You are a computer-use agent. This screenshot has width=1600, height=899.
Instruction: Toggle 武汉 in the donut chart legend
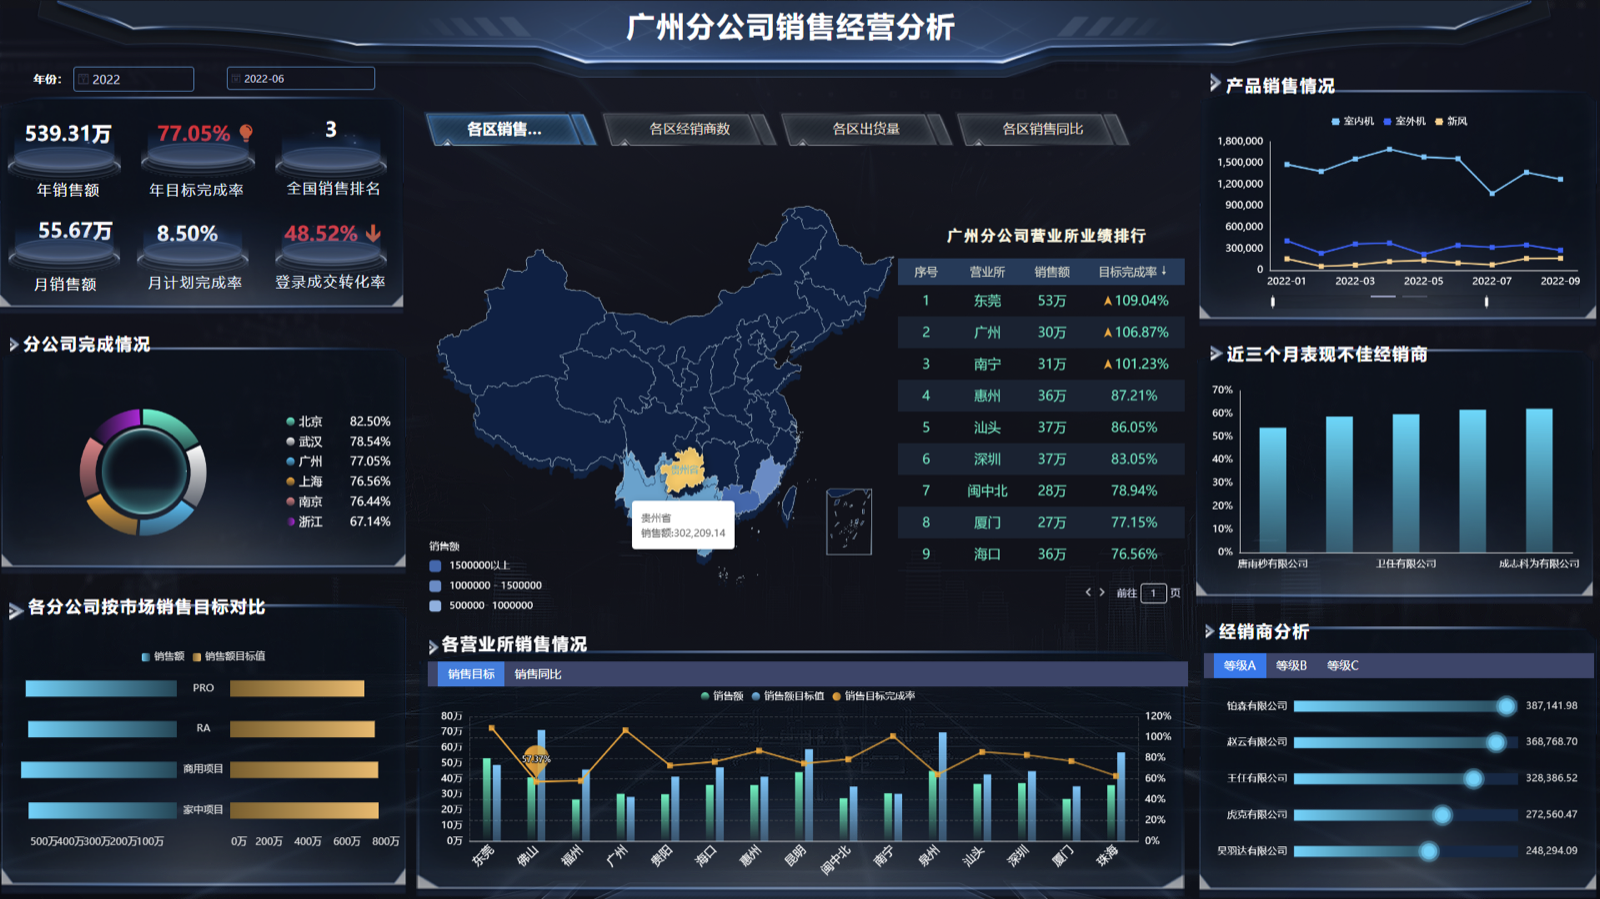click(304, 442)
